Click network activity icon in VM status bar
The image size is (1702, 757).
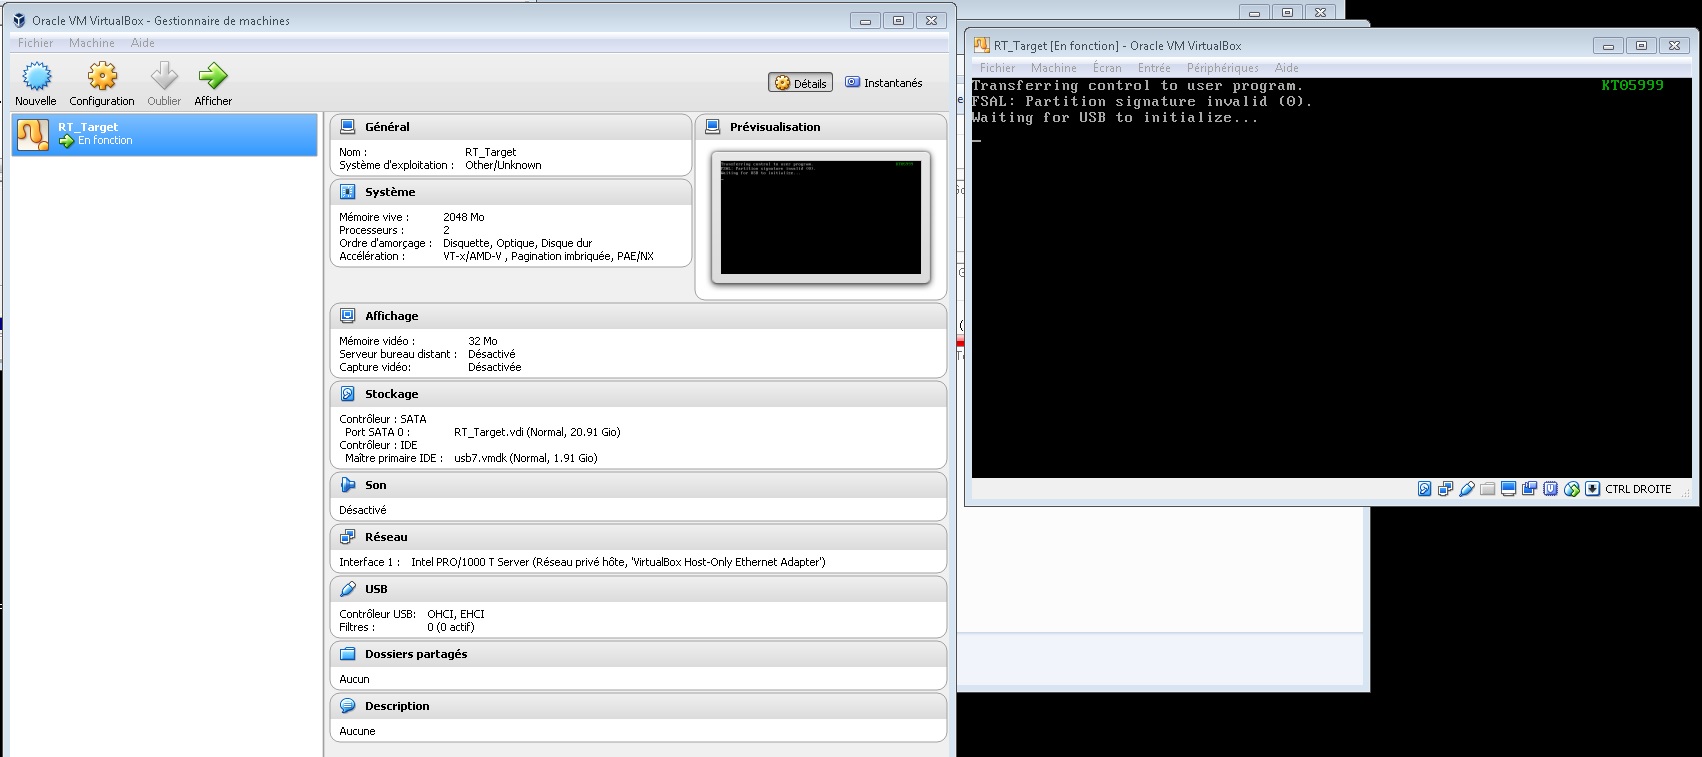click(x=1445, y=489)
